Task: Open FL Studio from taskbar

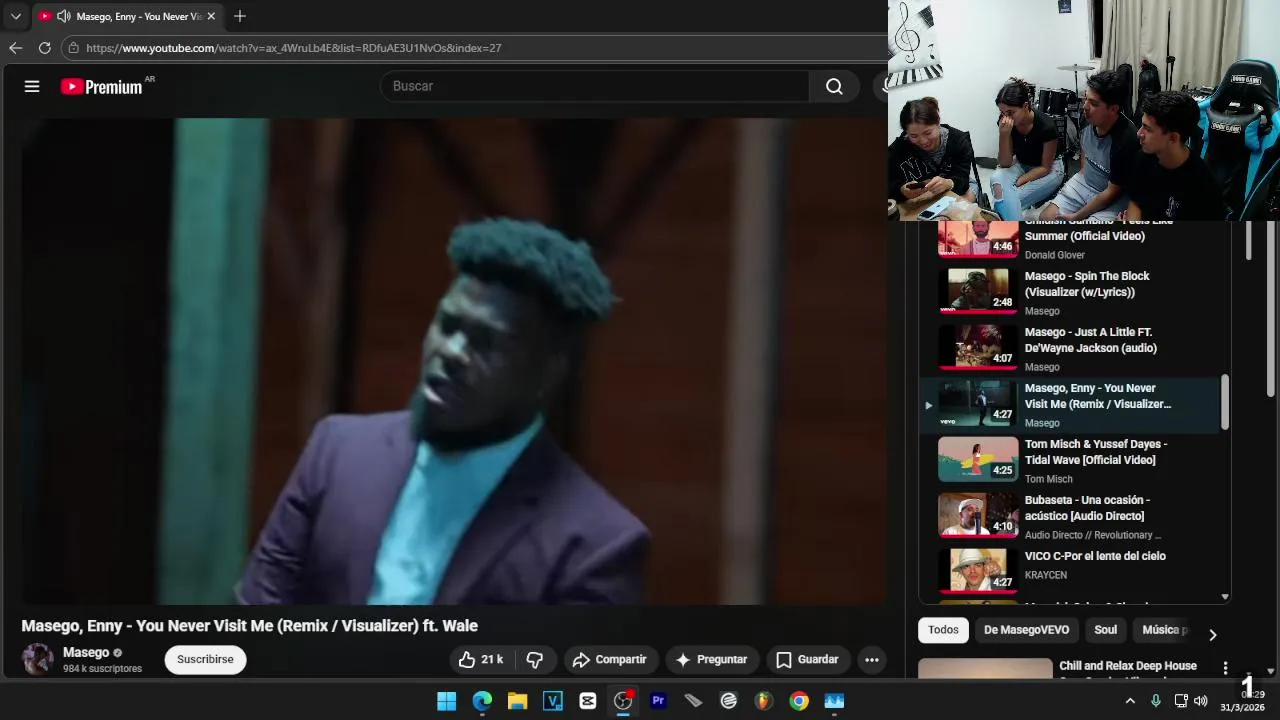Action: 764,701
